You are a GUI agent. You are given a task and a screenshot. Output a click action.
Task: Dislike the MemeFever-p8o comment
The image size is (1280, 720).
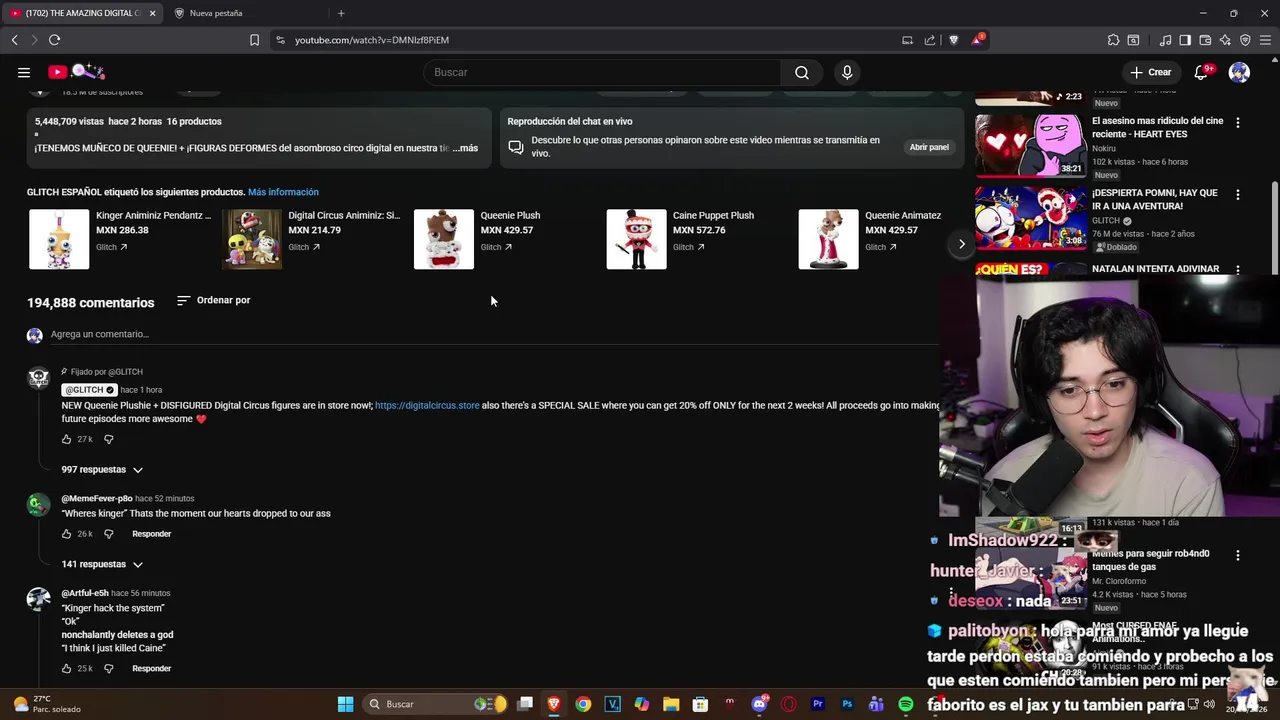[x=109, y=534]
